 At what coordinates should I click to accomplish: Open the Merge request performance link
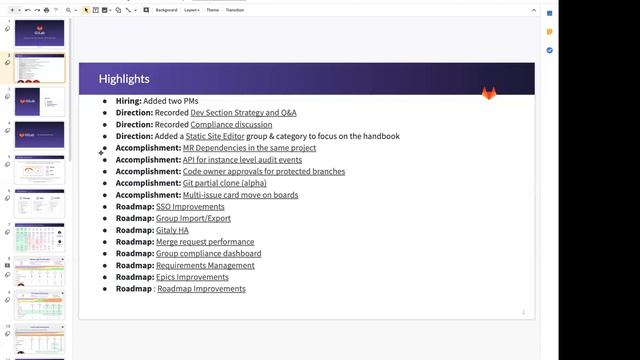pyautogui.click(x=205, y=242)
